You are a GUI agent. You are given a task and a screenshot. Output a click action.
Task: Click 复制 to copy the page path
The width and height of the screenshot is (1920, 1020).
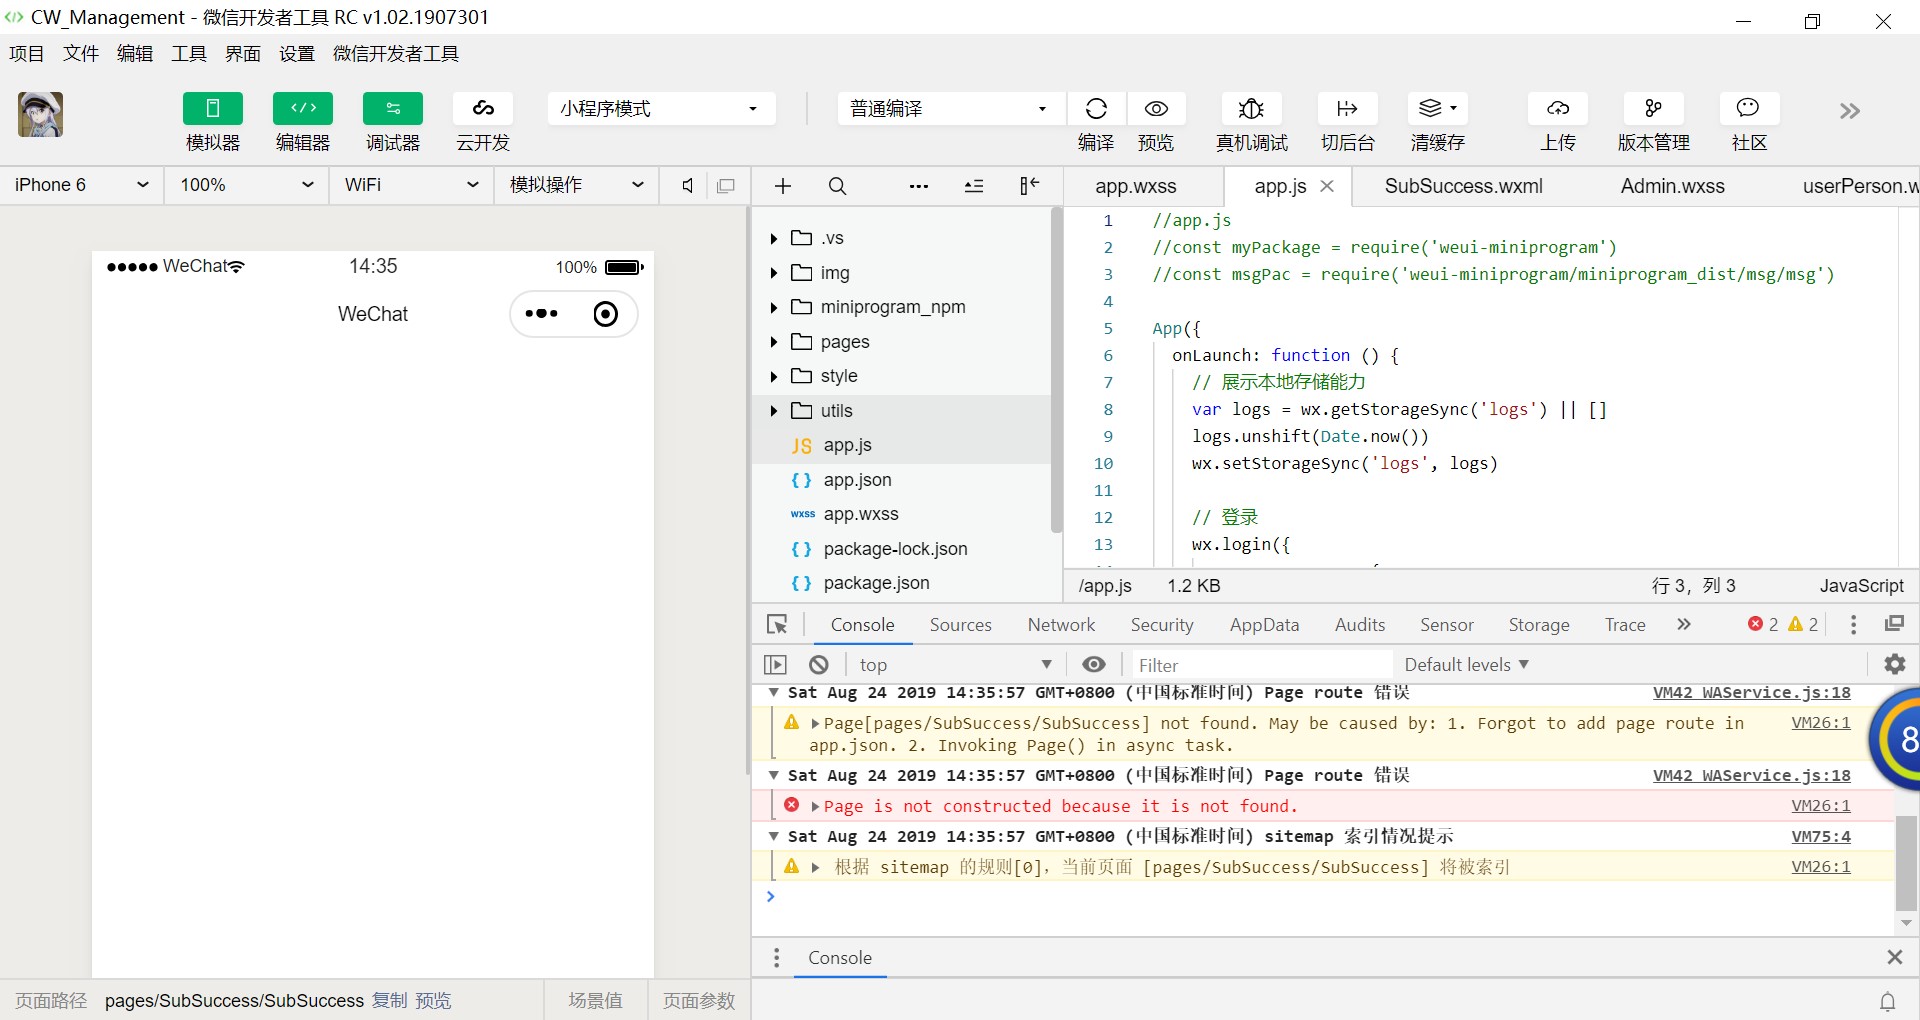tap(390, 1000)
